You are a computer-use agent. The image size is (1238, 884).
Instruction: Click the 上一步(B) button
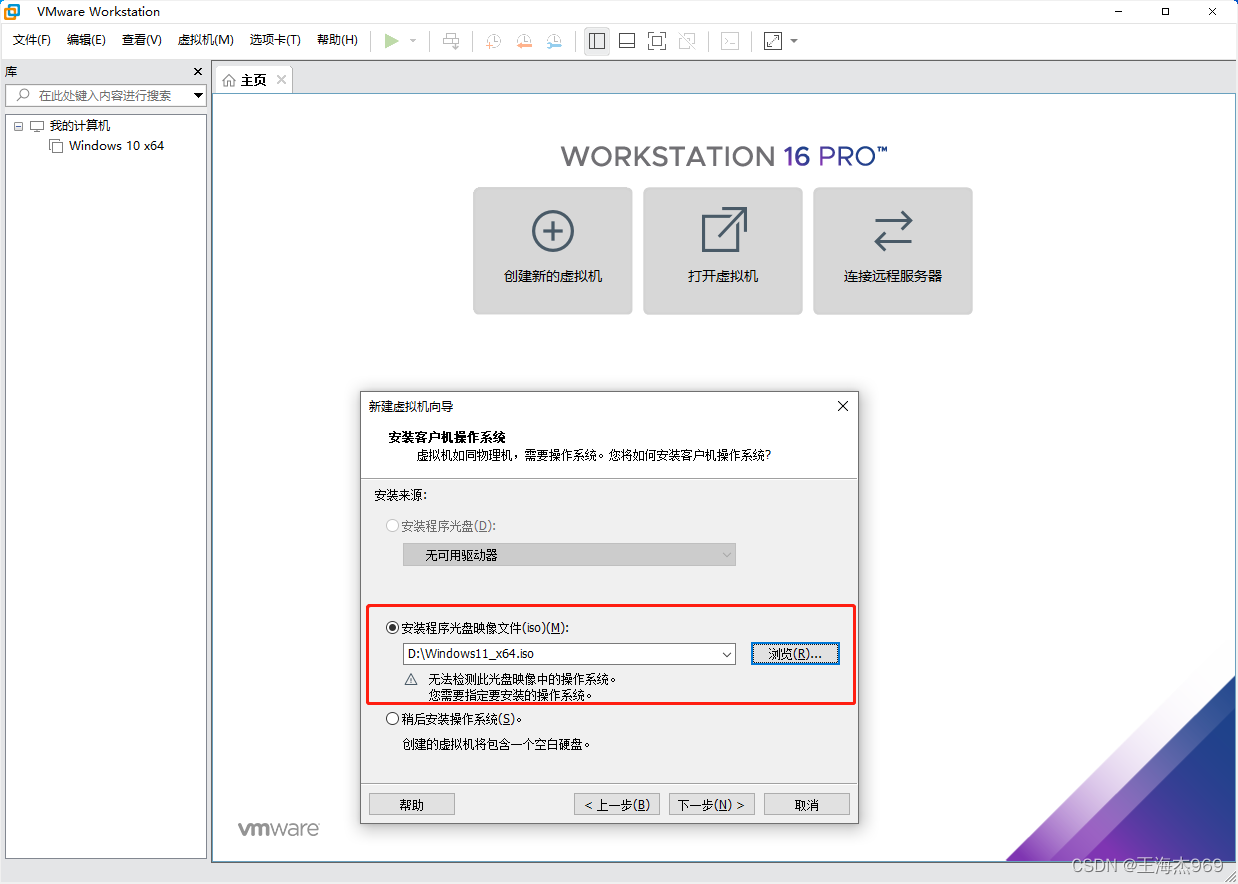pyautogui.click(x=617, y=805)
